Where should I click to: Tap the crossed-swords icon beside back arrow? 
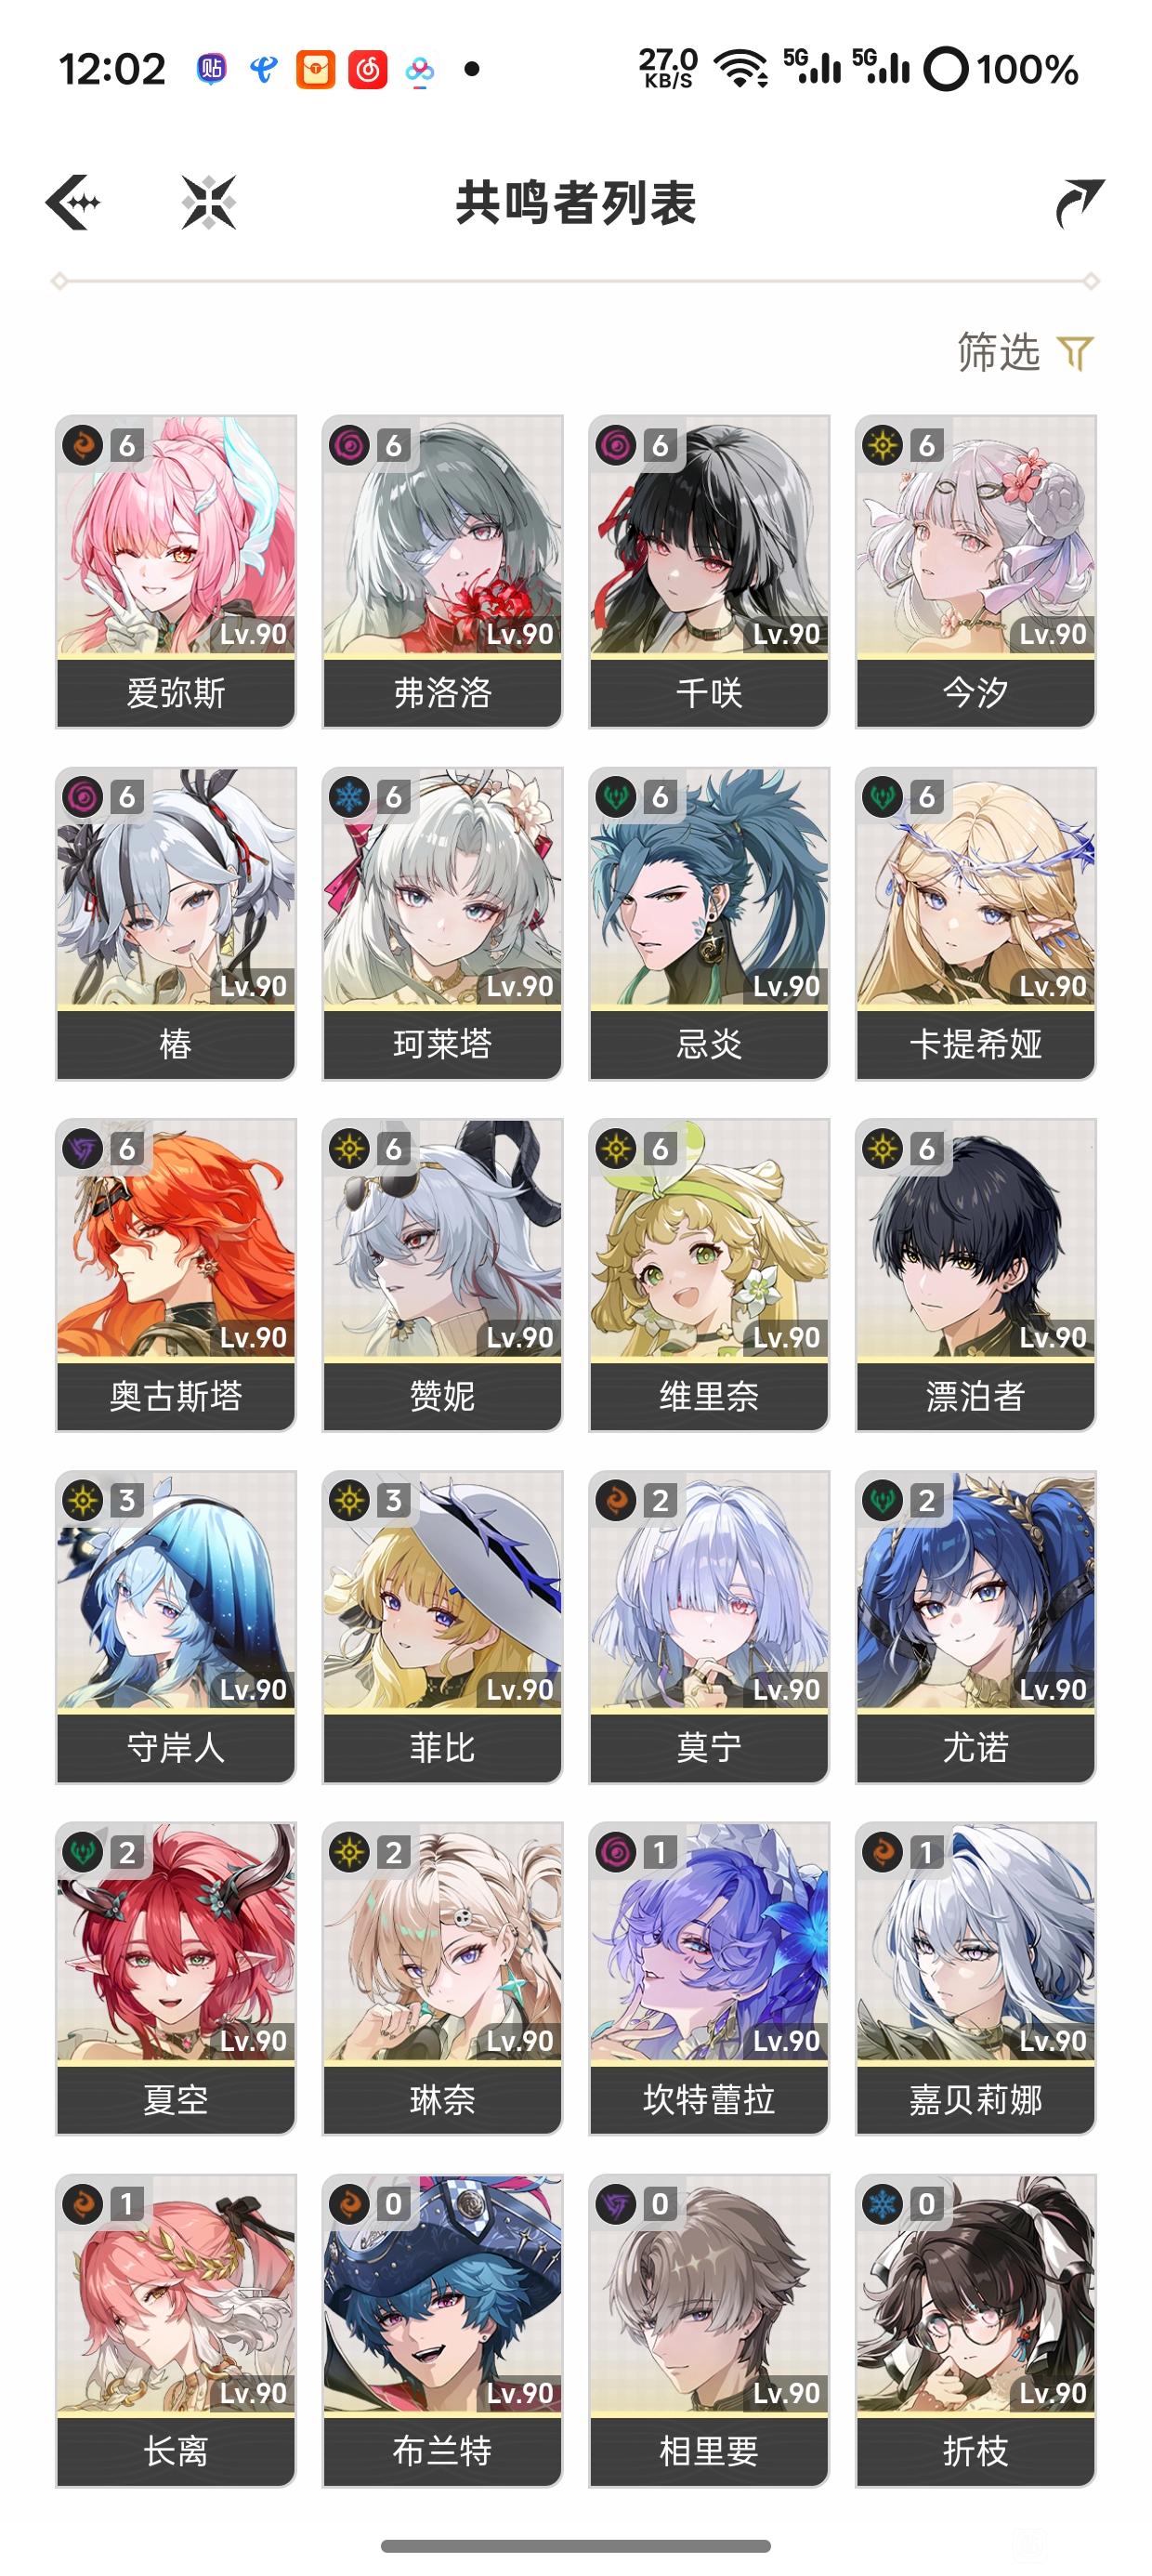pos(209,202)
